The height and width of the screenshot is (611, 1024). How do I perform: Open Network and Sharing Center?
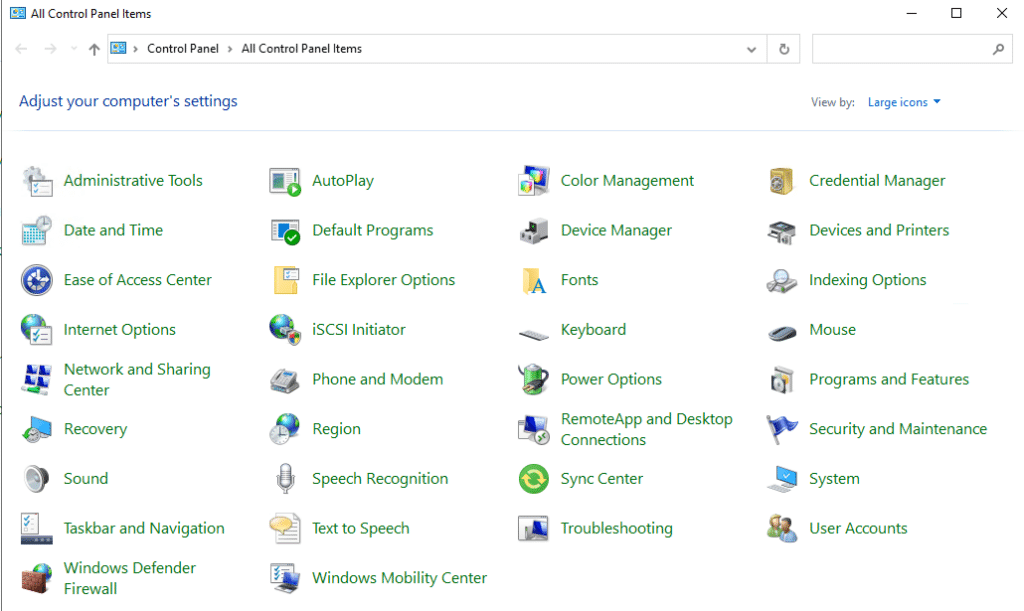click(136, 379)
